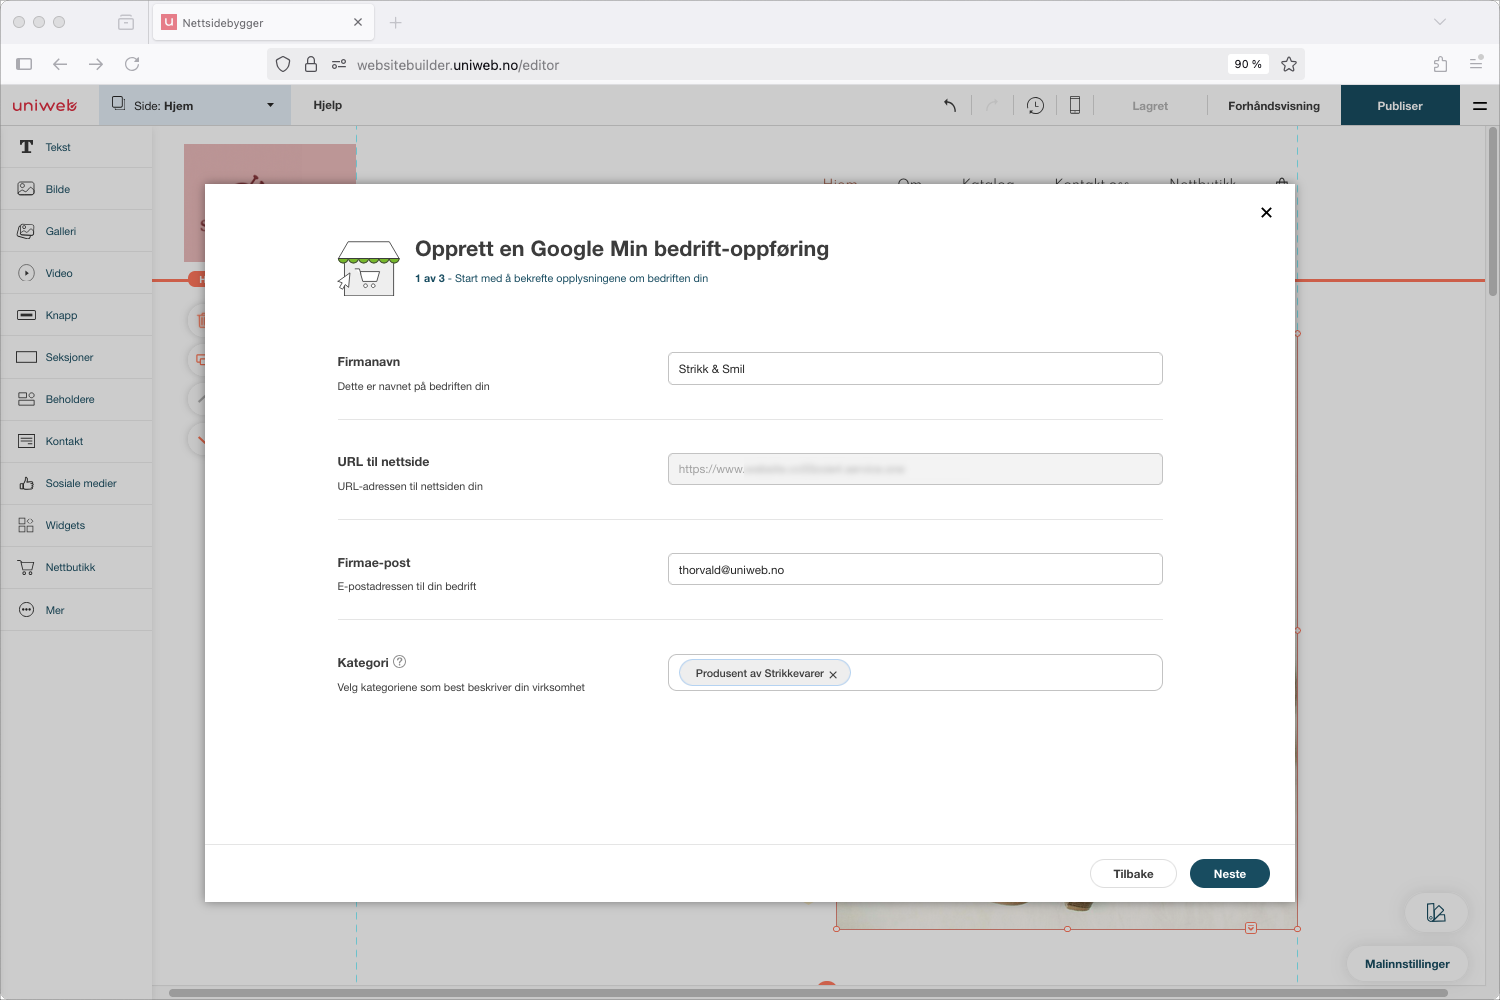The width and height of the screenshot is (1500, 1000).
Task: Click the tracking protection shield icon
Action: [283, 64]
